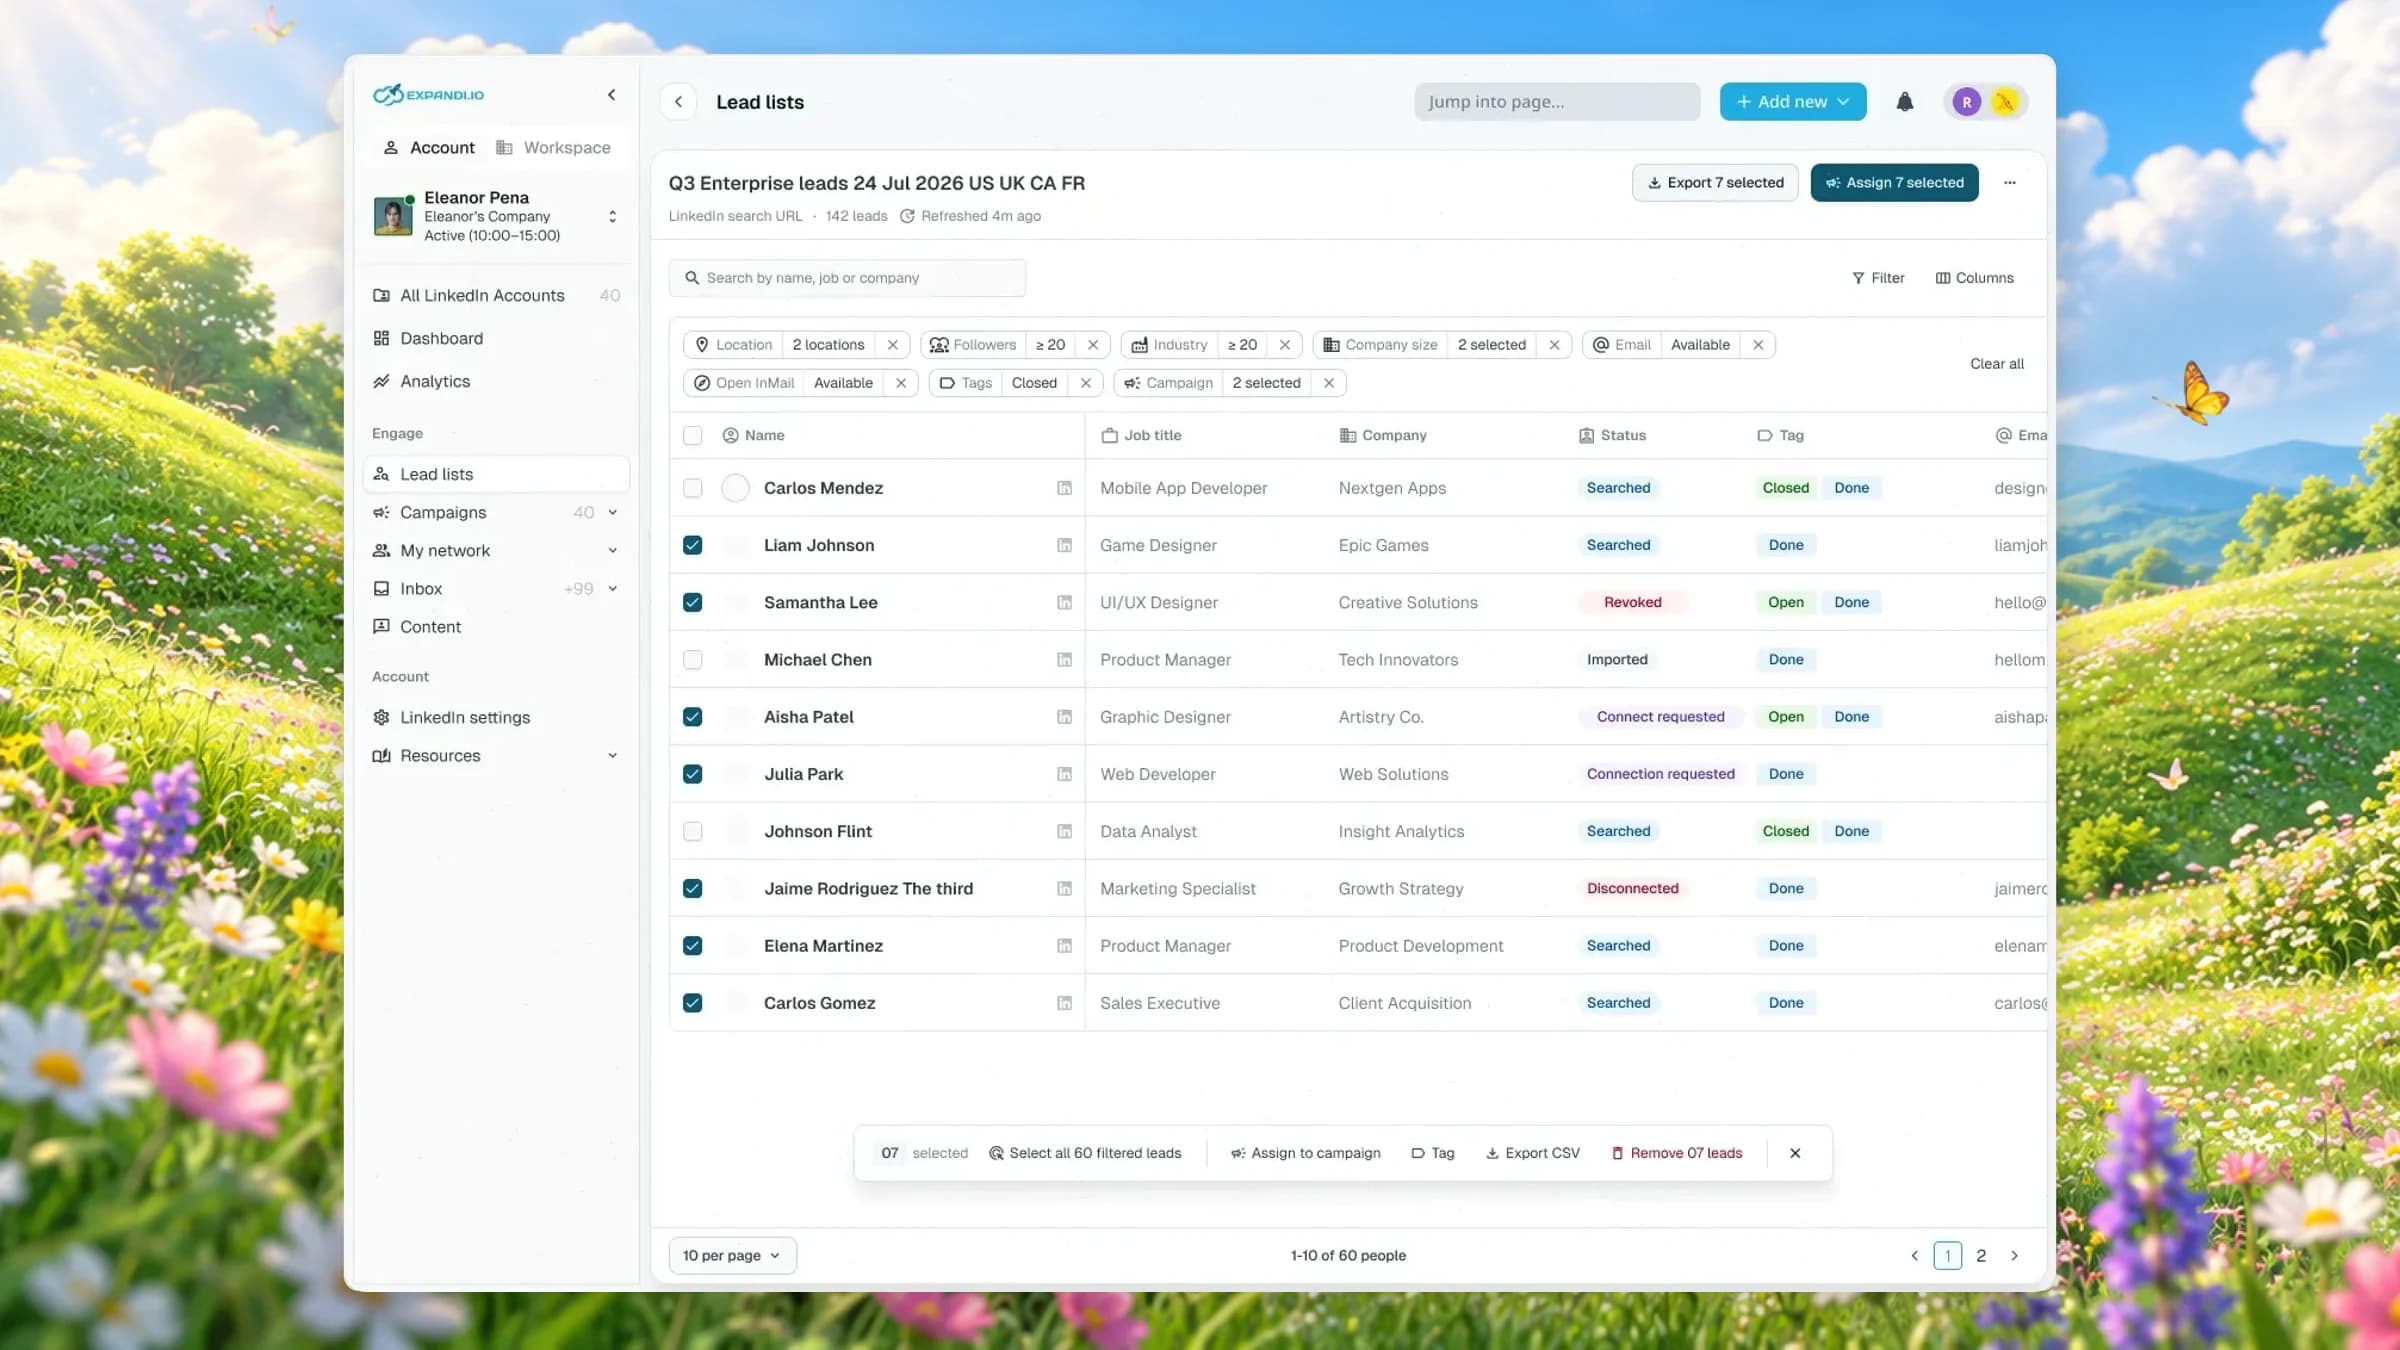Collapse the sidebar with the chevron
2400x1350 pixels.
[x=611, y=95]
